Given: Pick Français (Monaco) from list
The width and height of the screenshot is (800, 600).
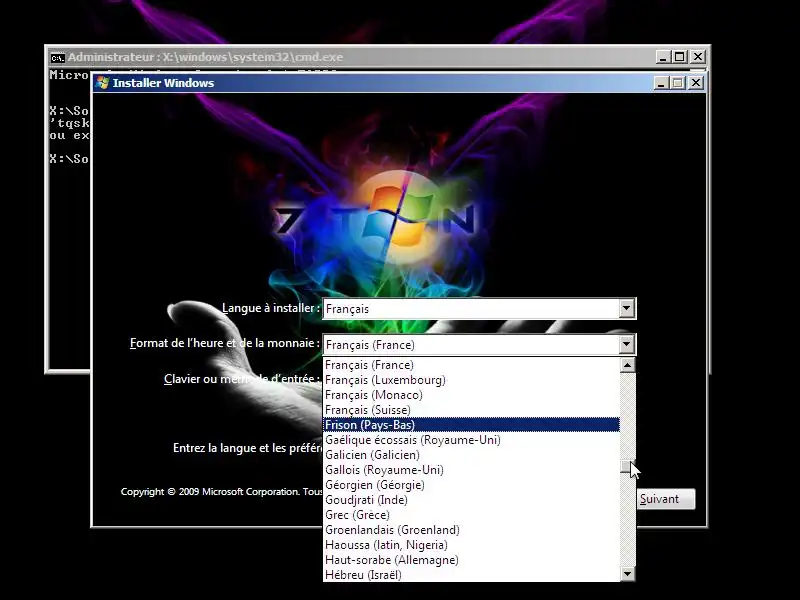Looking at the screenshot, I should tap(471, 395).
